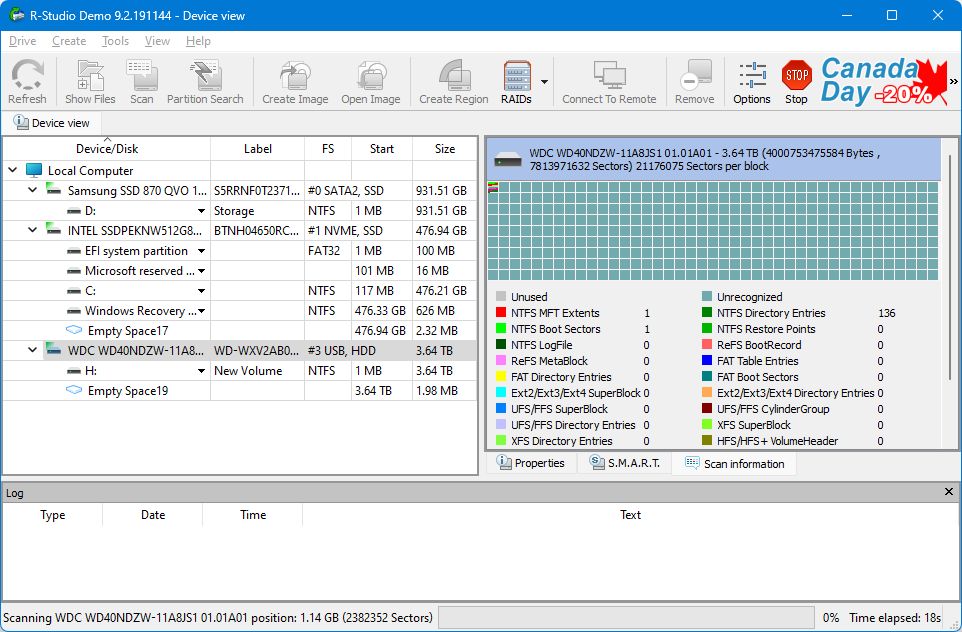The width and height of the screenshot is (962, 632).
Task: Select the Storage label cell
Action: tap(258, 210)
